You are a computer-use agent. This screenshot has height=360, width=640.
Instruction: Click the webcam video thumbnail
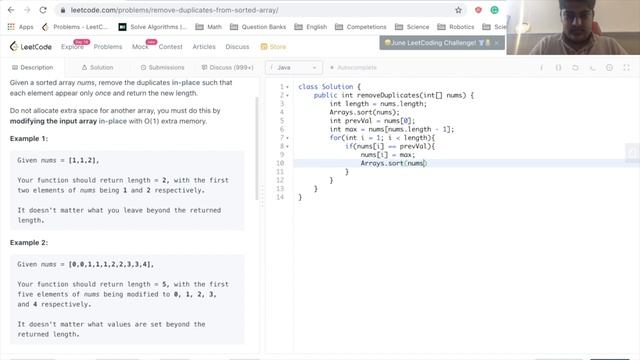click(573, 27)
